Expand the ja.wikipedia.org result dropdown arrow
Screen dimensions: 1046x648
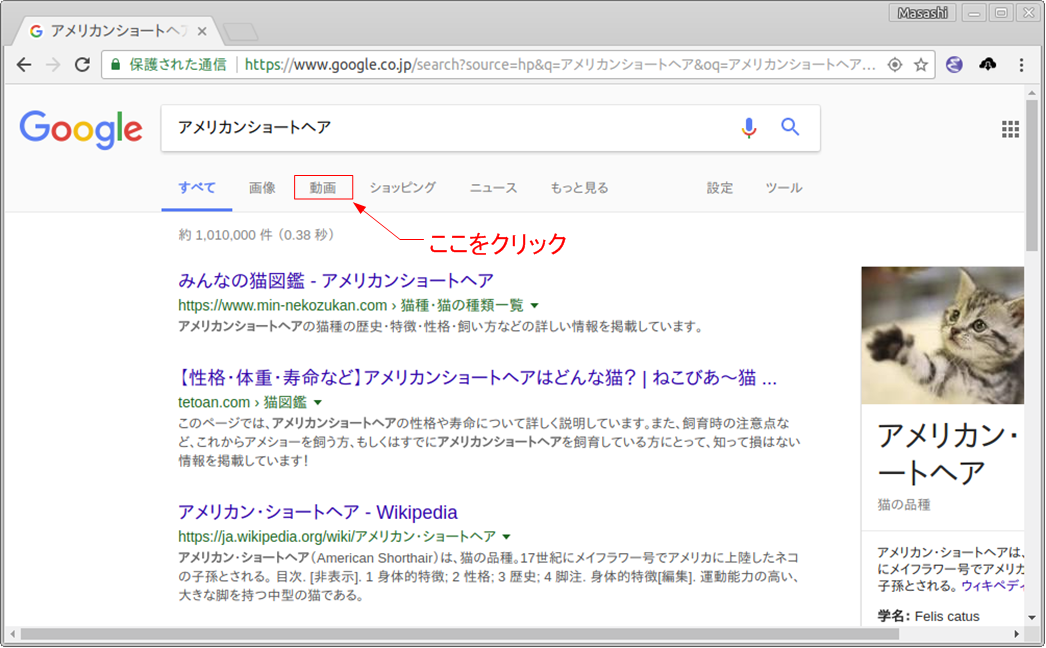pos(506,537)
